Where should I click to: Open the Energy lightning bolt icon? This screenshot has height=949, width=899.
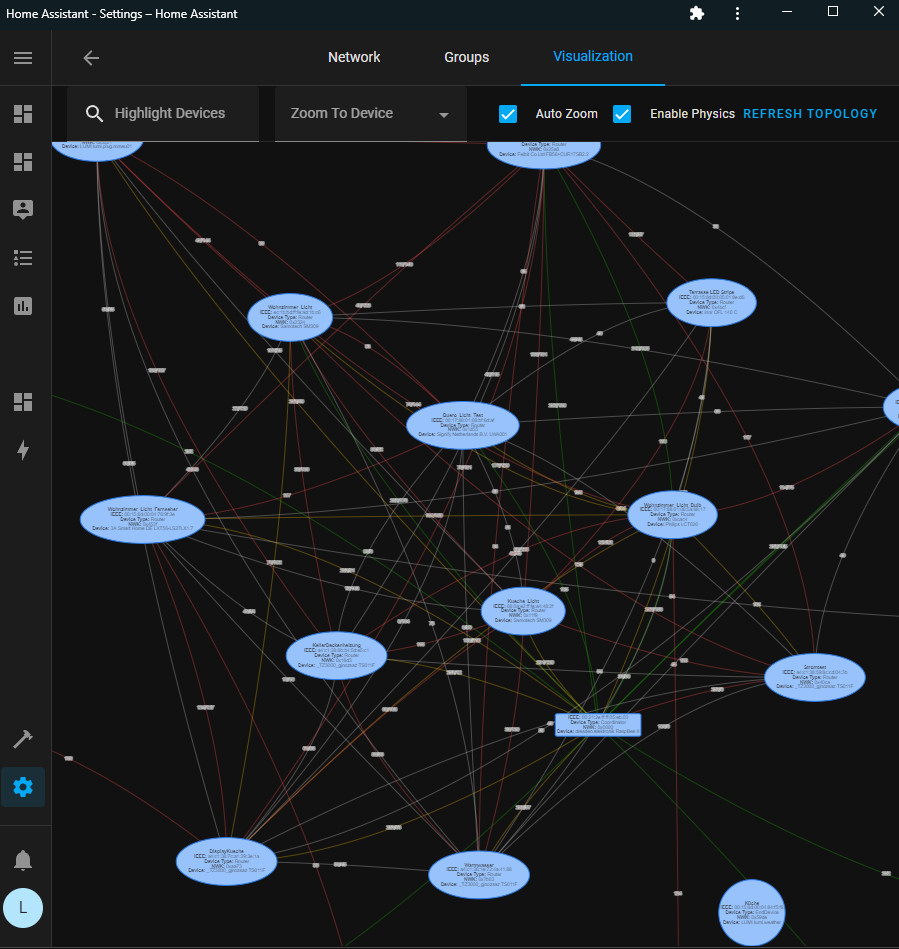point(23,451)
